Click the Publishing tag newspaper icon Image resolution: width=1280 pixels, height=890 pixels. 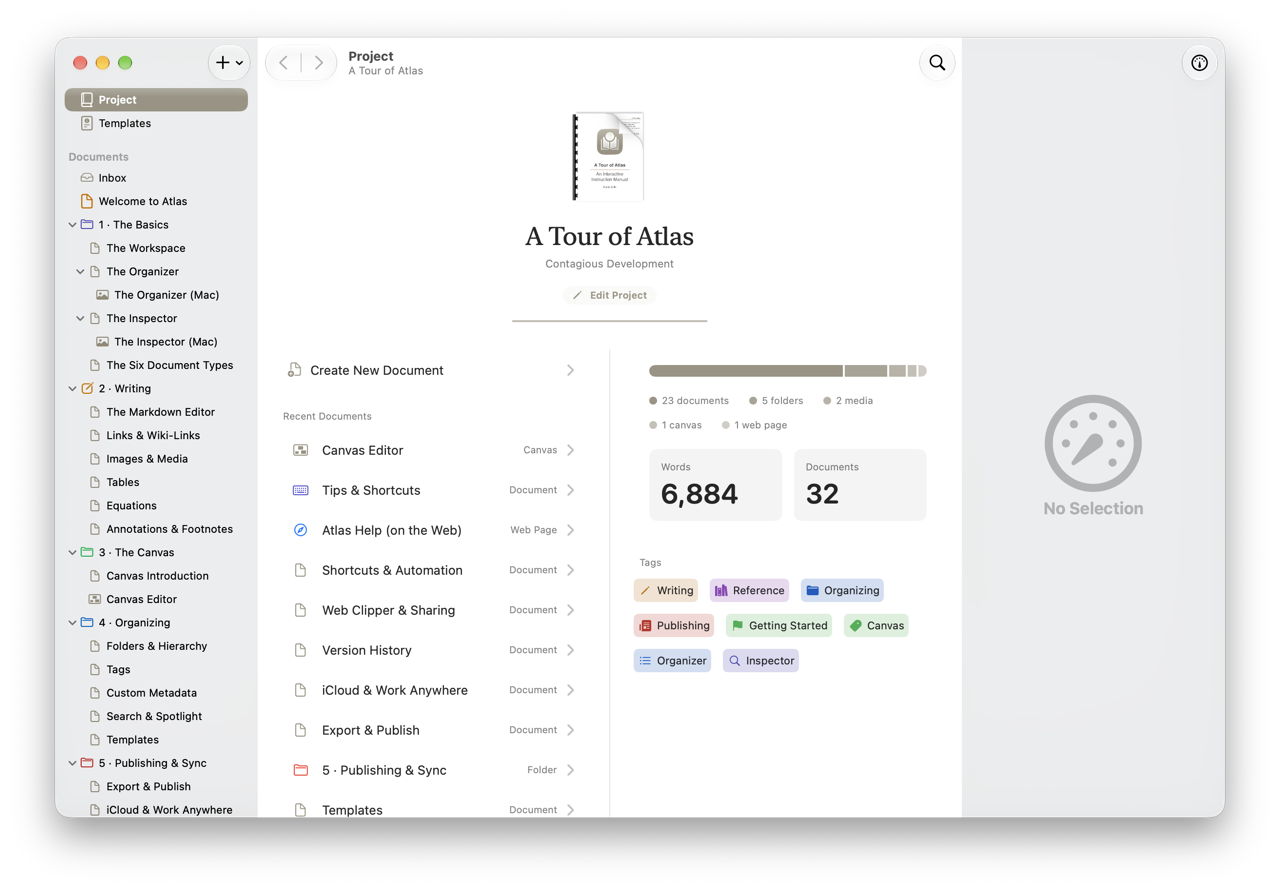[x=645, y=626]
